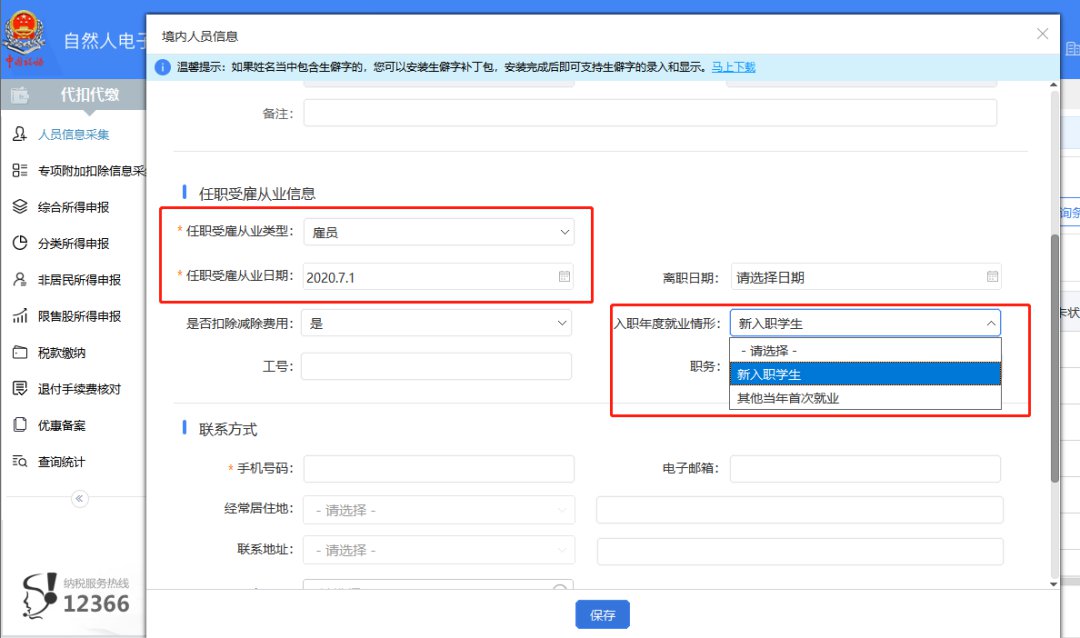
Task: Click the 手机号码 input field
Action: 439,468
